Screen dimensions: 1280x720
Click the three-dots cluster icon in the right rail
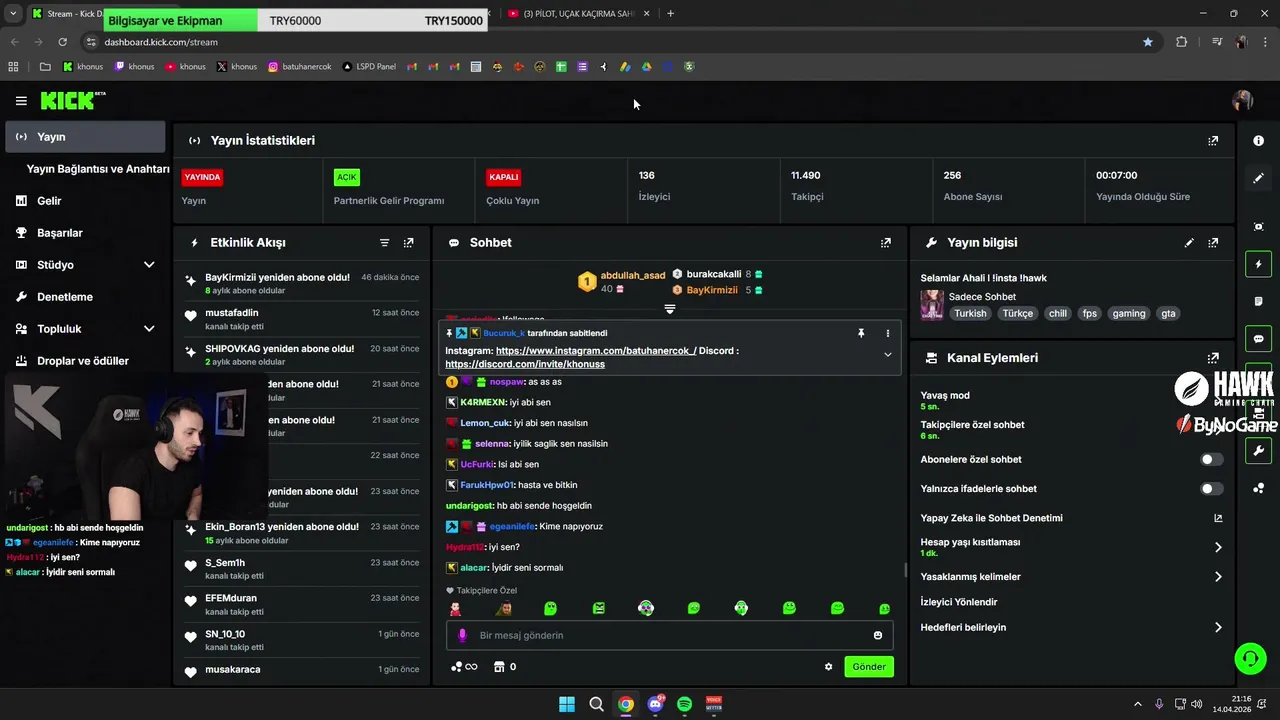click(1258, 488)
